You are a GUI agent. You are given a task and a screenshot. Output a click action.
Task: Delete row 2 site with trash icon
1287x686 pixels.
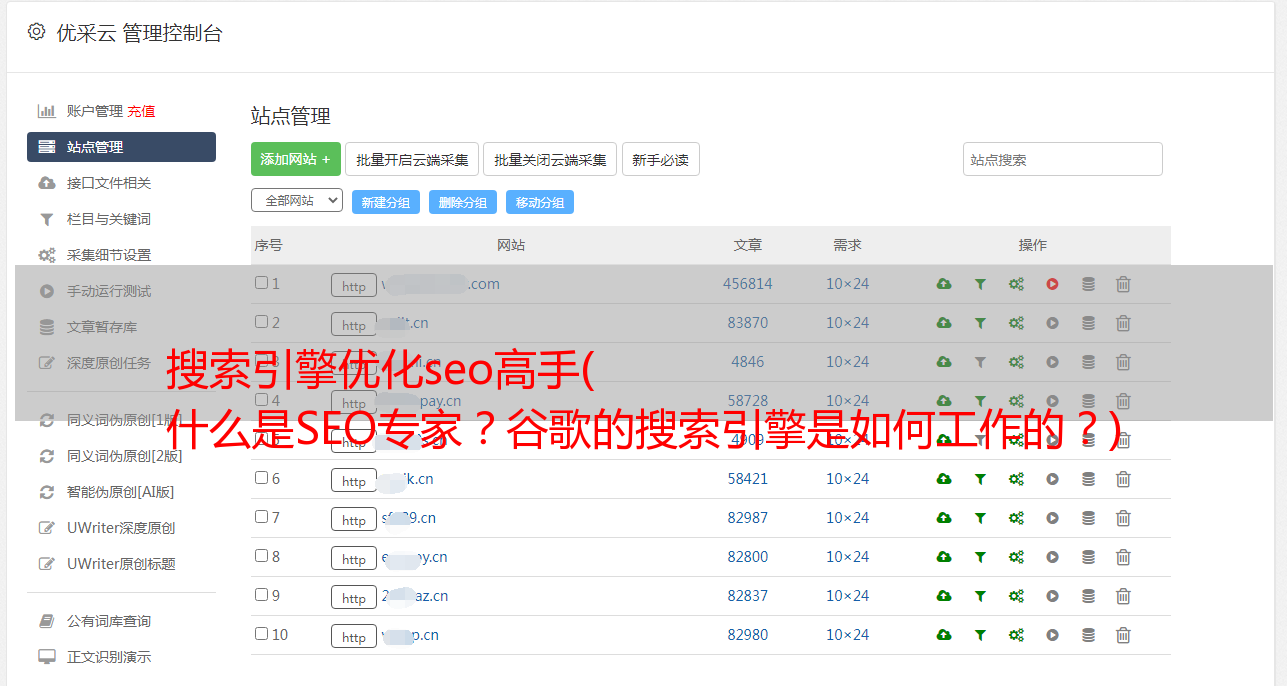1123,323
